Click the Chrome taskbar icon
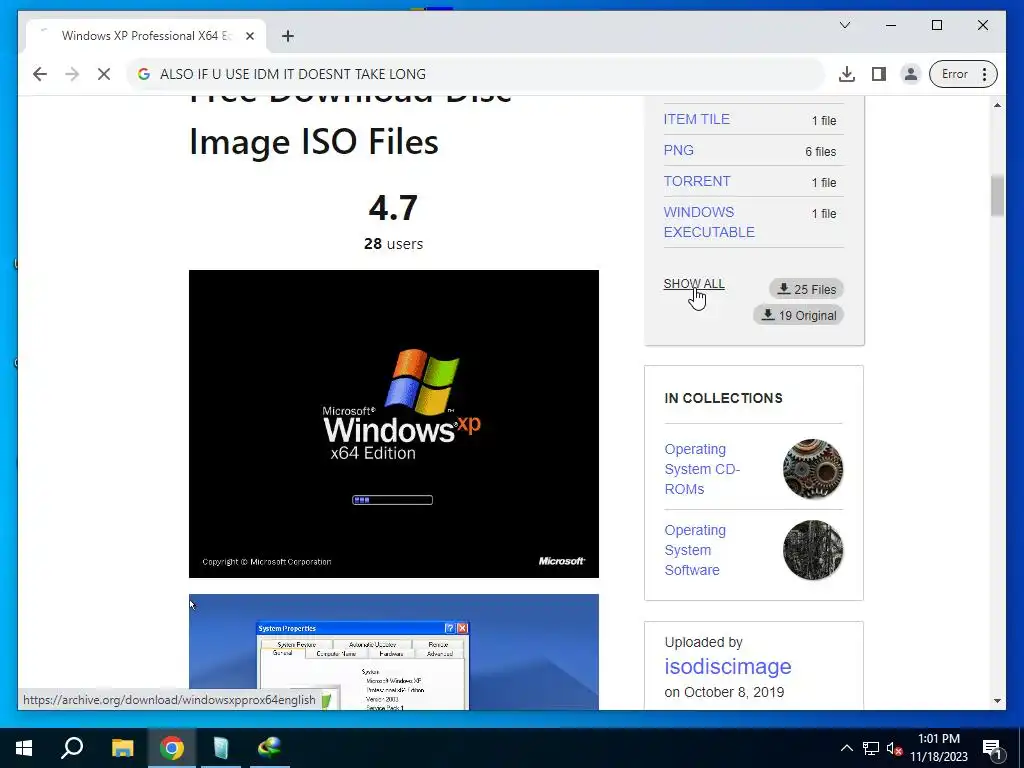This screenshot has height=768, width=1024. tap(172, 748)
